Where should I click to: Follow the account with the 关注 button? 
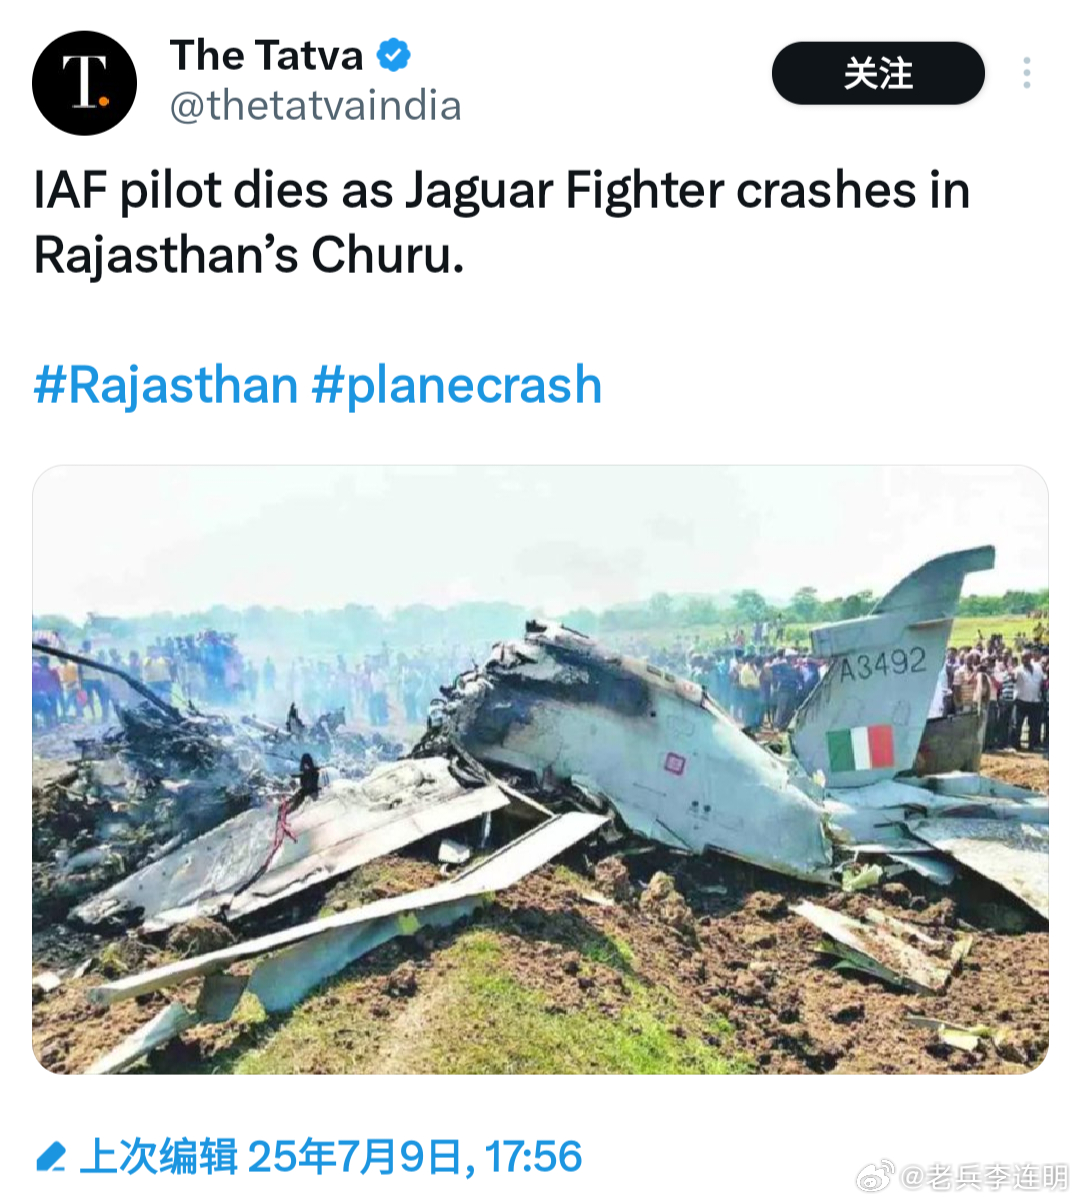pos(878,73)
